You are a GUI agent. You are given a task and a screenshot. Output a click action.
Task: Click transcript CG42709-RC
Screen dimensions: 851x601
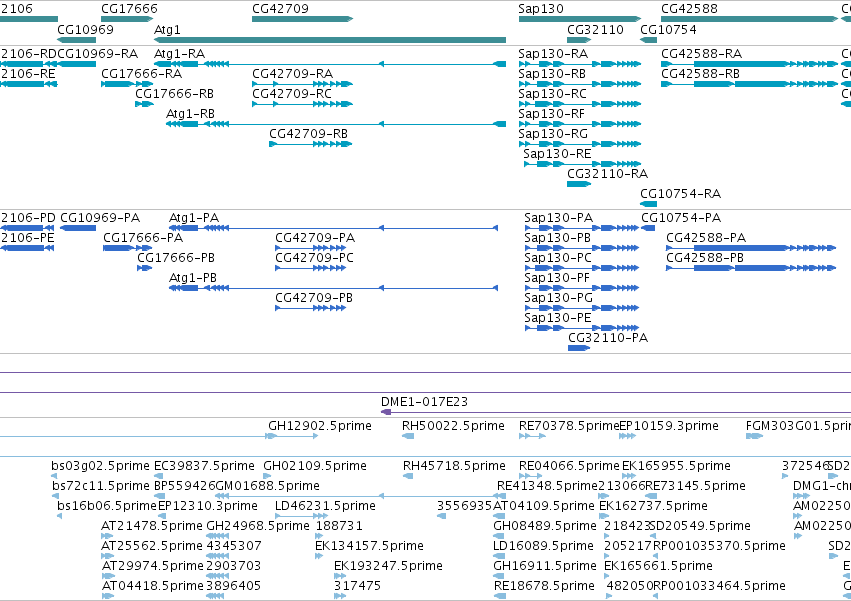[x=302, y=104]
